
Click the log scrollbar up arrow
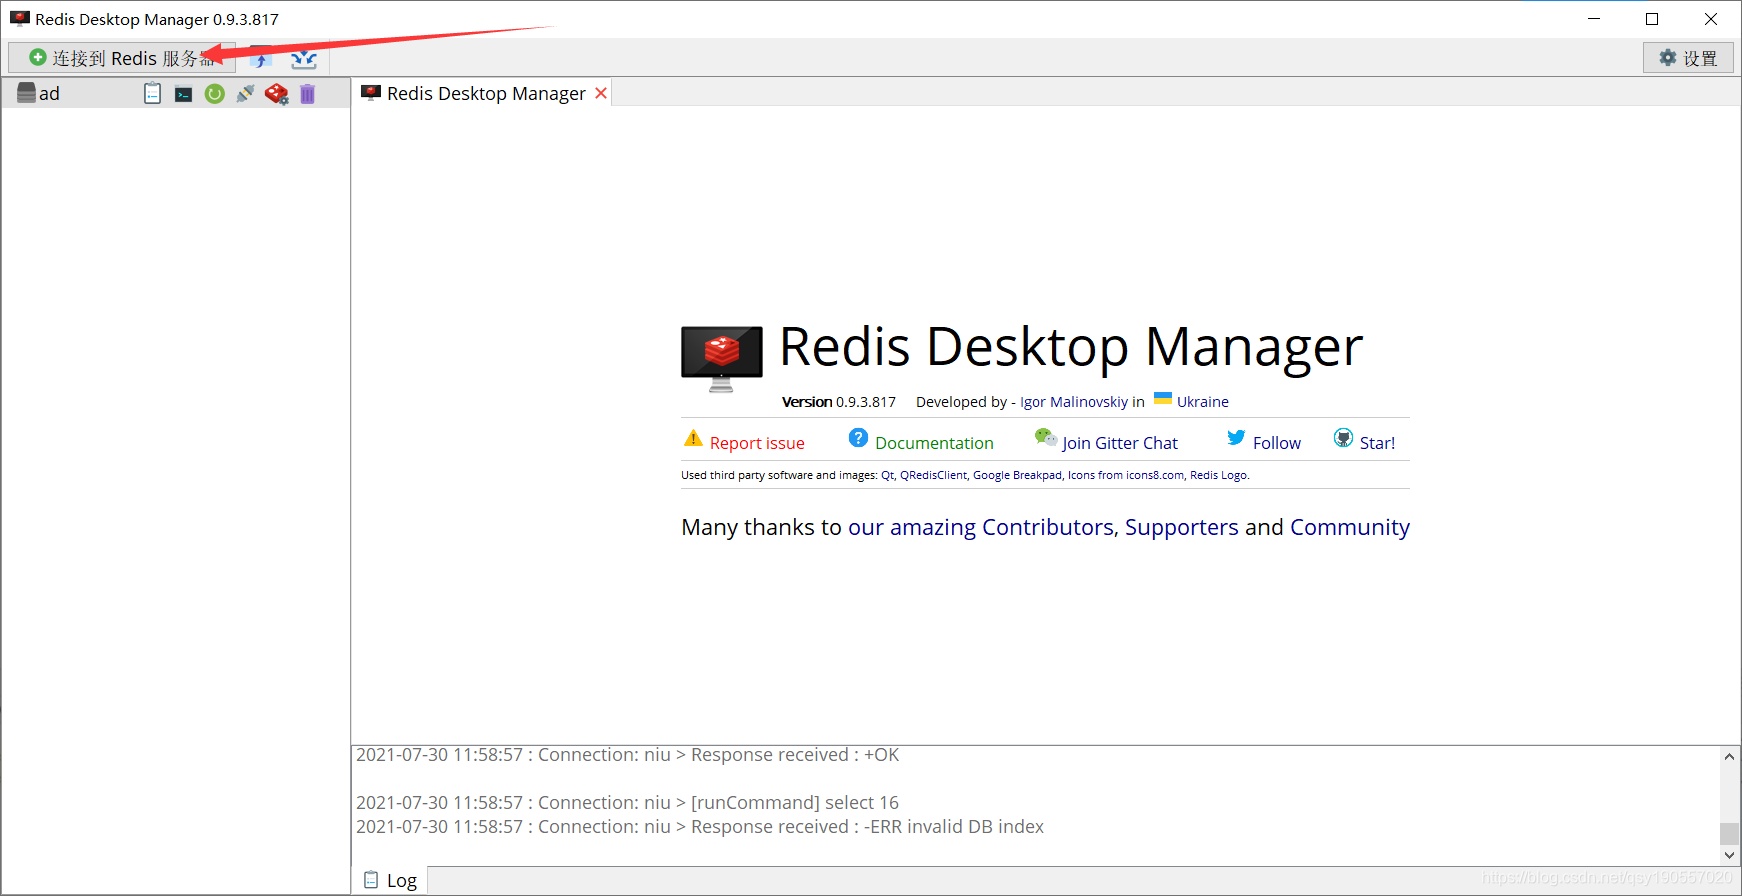point(1729,757)
